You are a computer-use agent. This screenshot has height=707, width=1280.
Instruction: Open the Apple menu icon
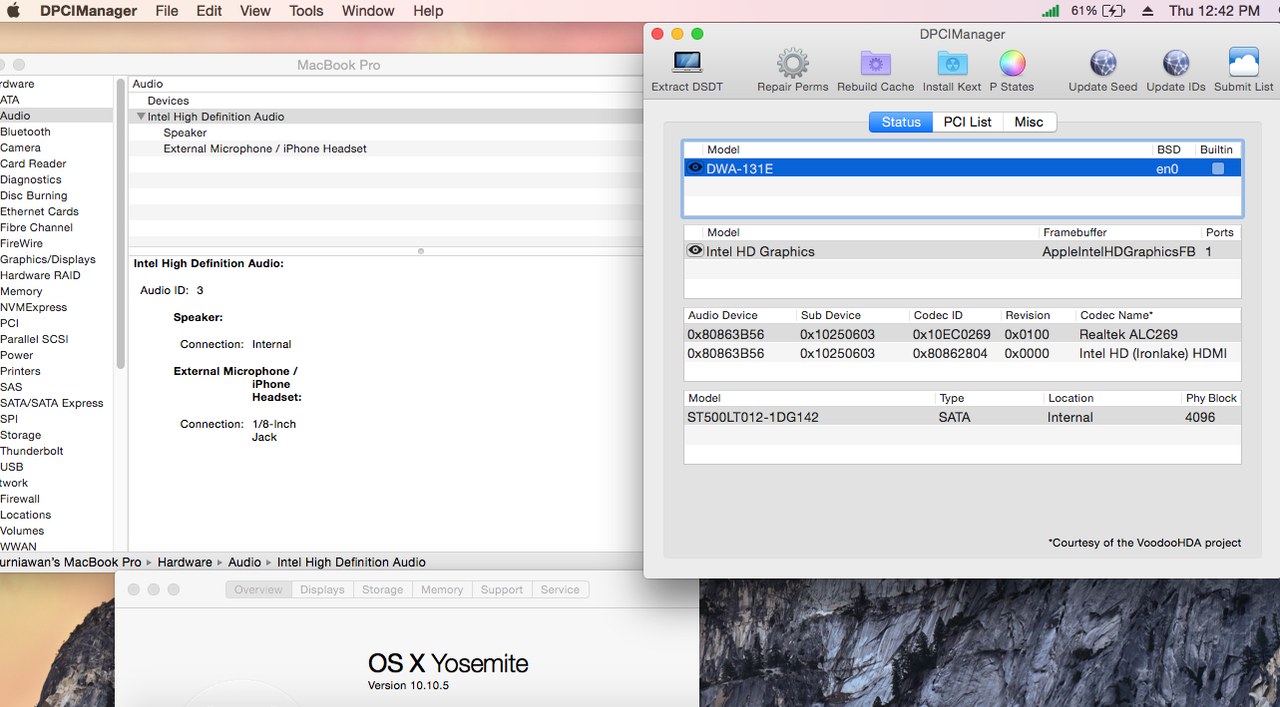pyautogui.click(x=15, y=11)
